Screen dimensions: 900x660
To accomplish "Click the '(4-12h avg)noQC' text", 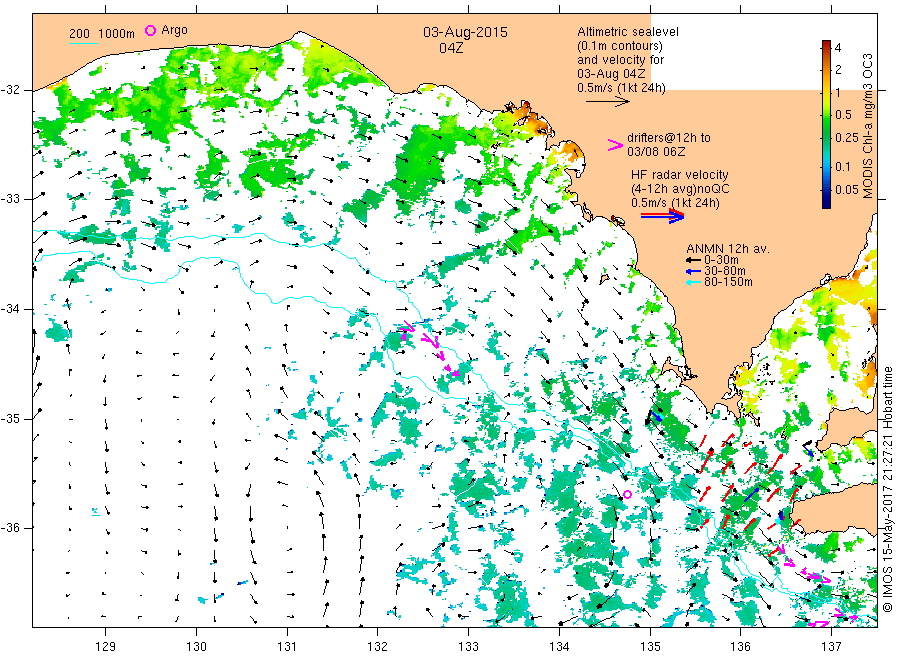I will click(680, 189).
